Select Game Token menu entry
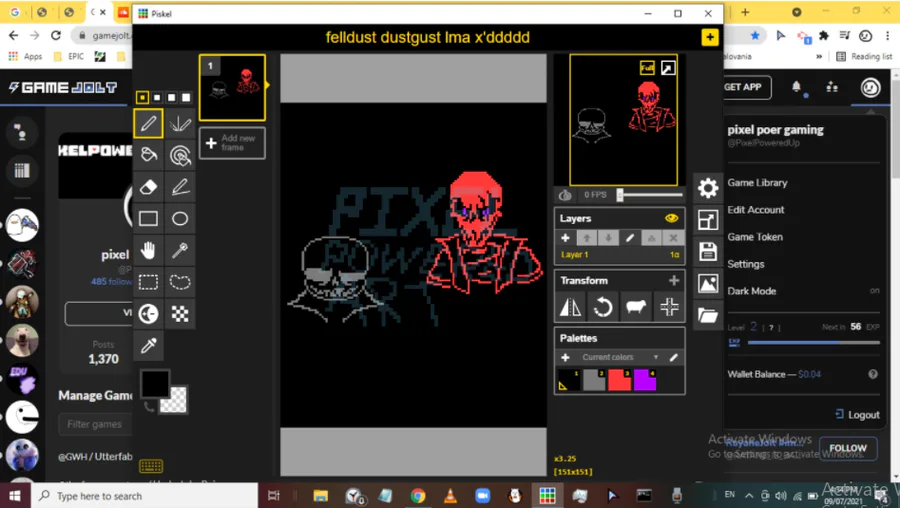This screenshot has height=508, width=900. 755,236
